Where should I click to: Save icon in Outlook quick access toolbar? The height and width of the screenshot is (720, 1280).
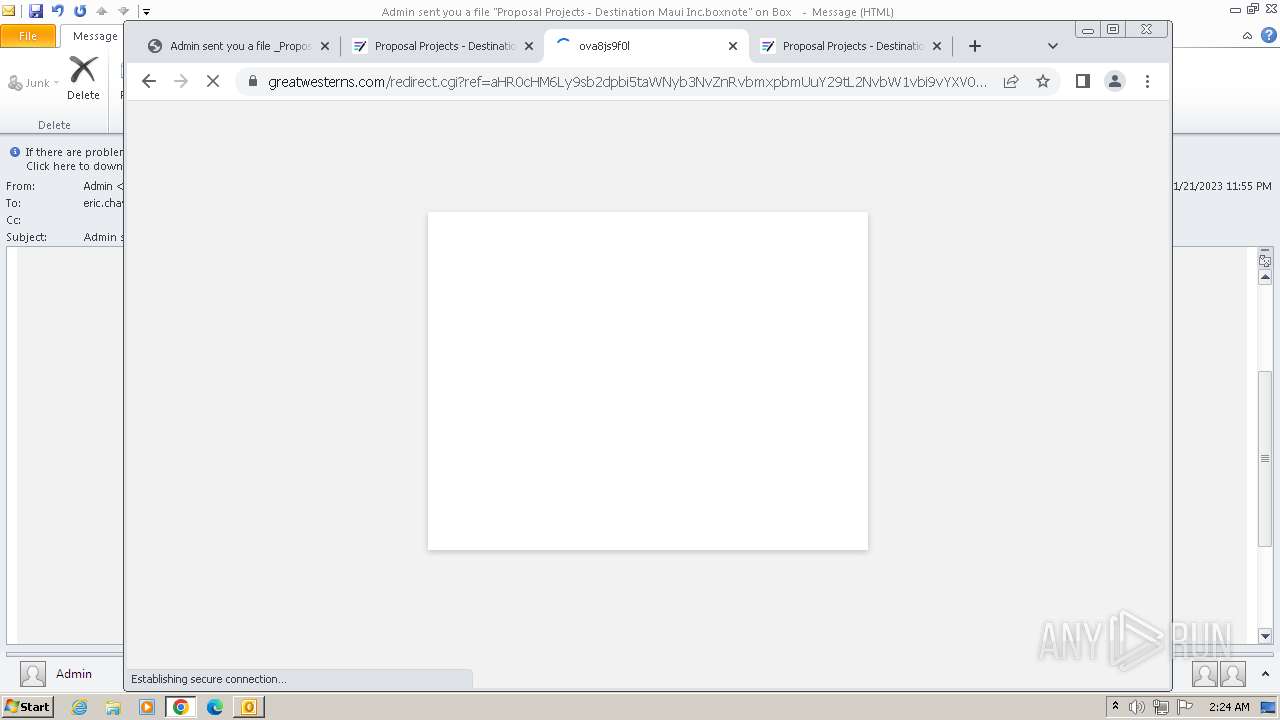click(x=36, y=11)
